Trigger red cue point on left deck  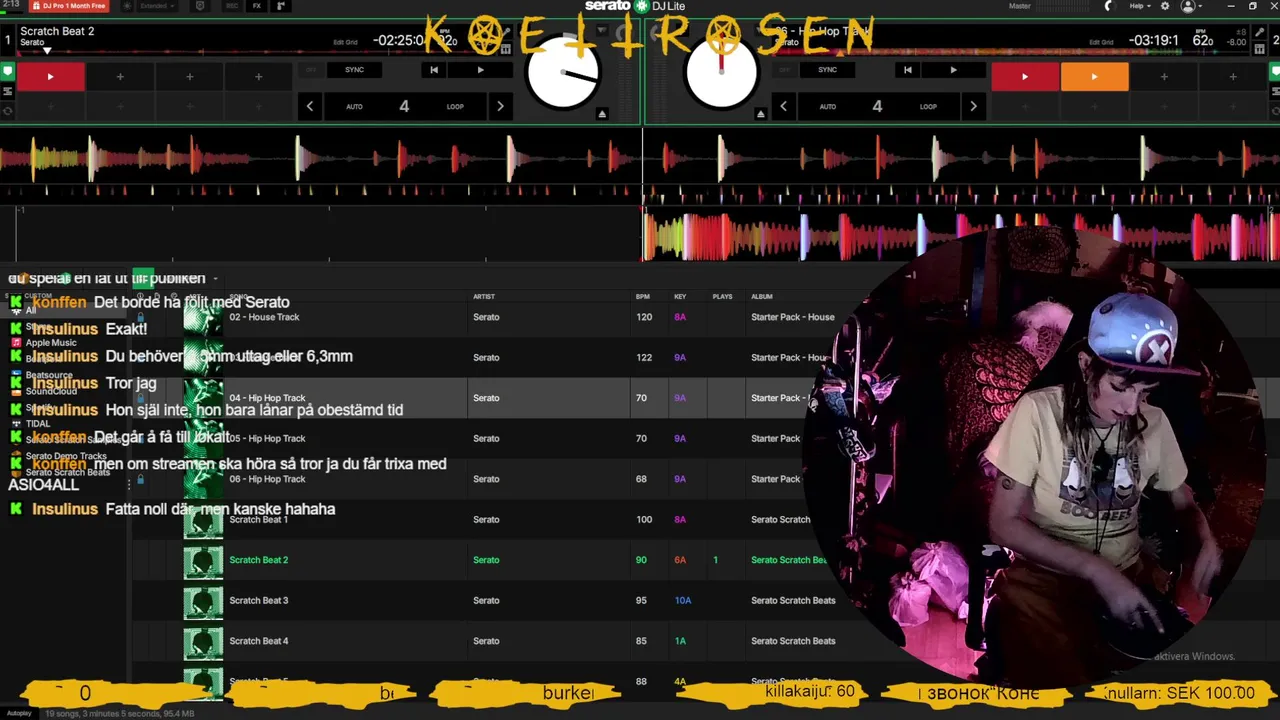(x=50, y=76)
